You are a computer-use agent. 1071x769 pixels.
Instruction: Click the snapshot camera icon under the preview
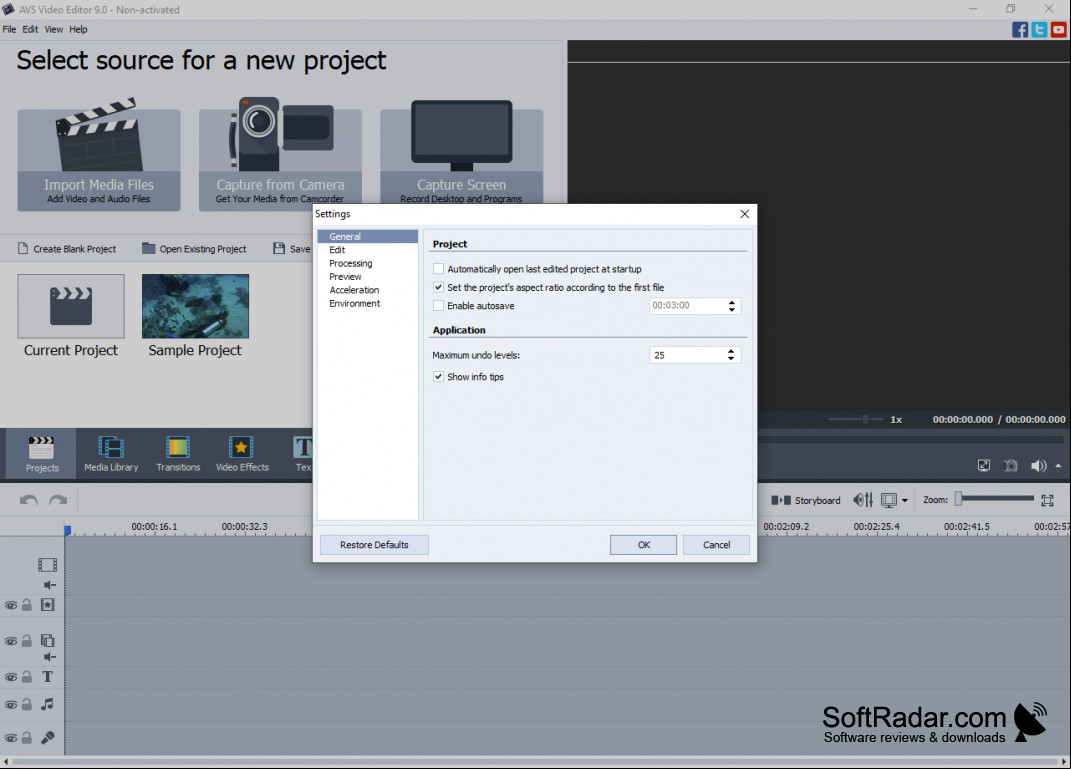coord(1010,466)
